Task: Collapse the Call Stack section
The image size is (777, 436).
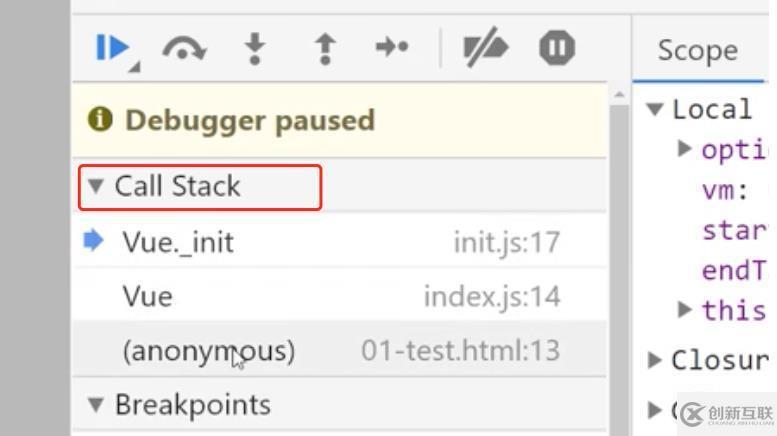Action: [95, 186]
